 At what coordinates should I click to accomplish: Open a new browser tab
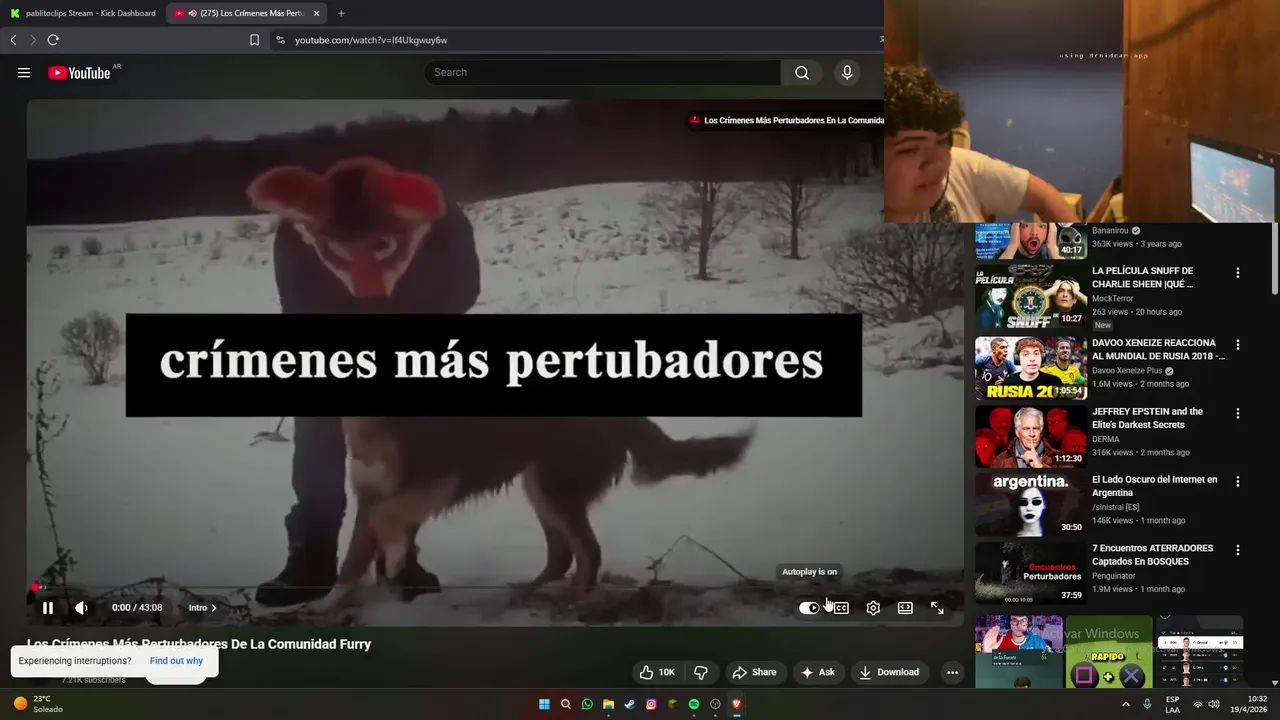(341, 13)
